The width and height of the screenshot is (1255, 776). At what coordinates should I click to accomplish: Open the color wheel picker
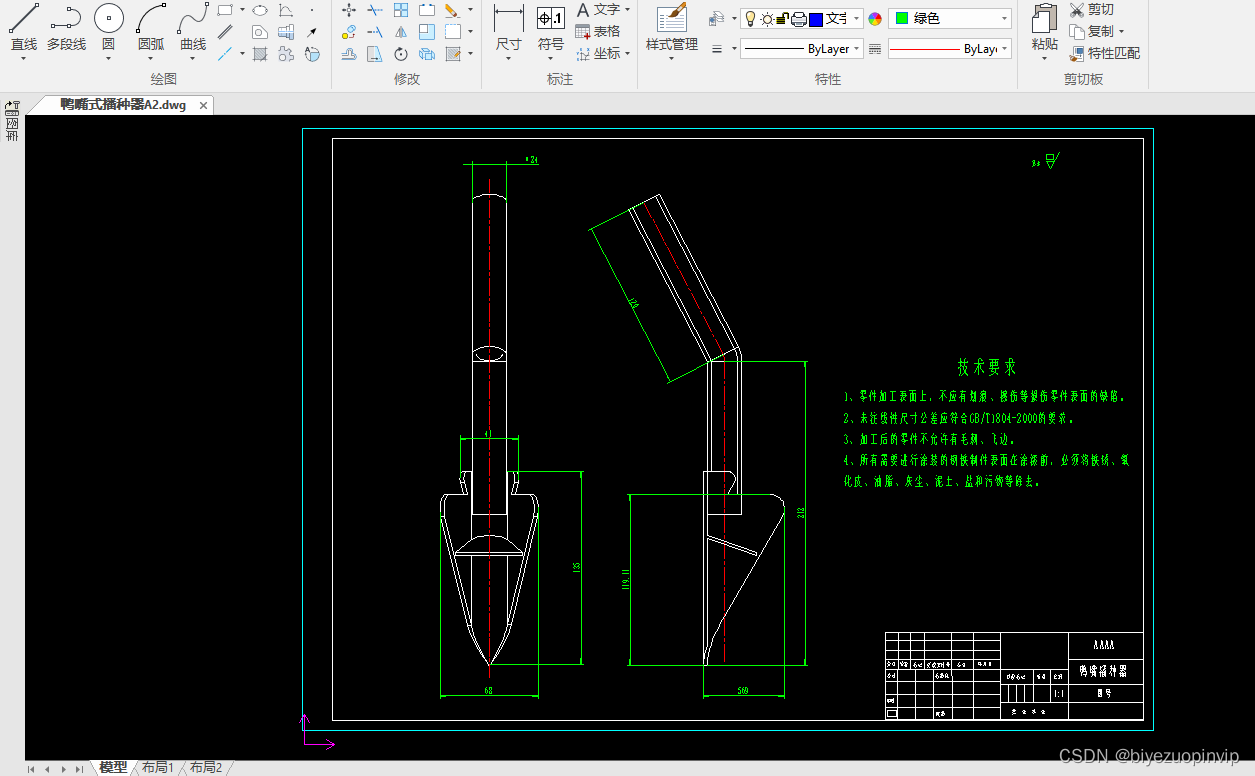875,19
